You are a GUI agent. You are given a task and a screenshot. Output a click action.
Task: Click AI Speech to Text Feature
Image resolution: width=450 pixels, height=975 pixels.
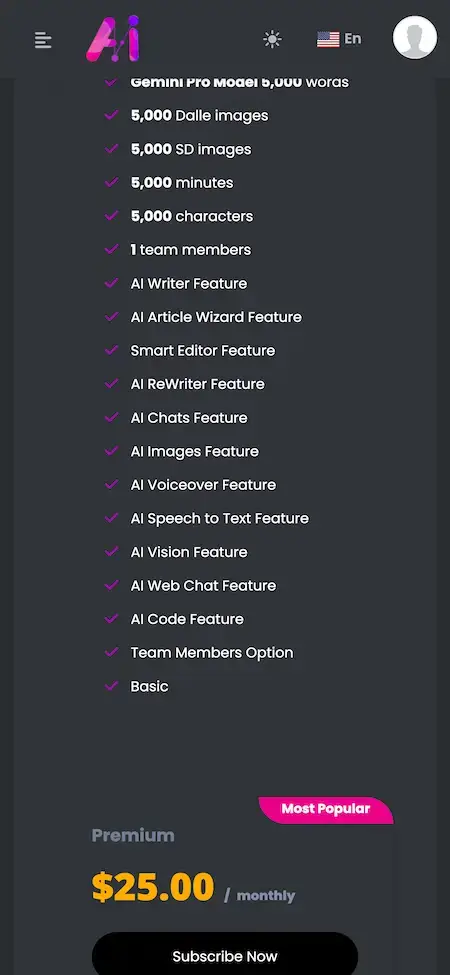(219, 519)
